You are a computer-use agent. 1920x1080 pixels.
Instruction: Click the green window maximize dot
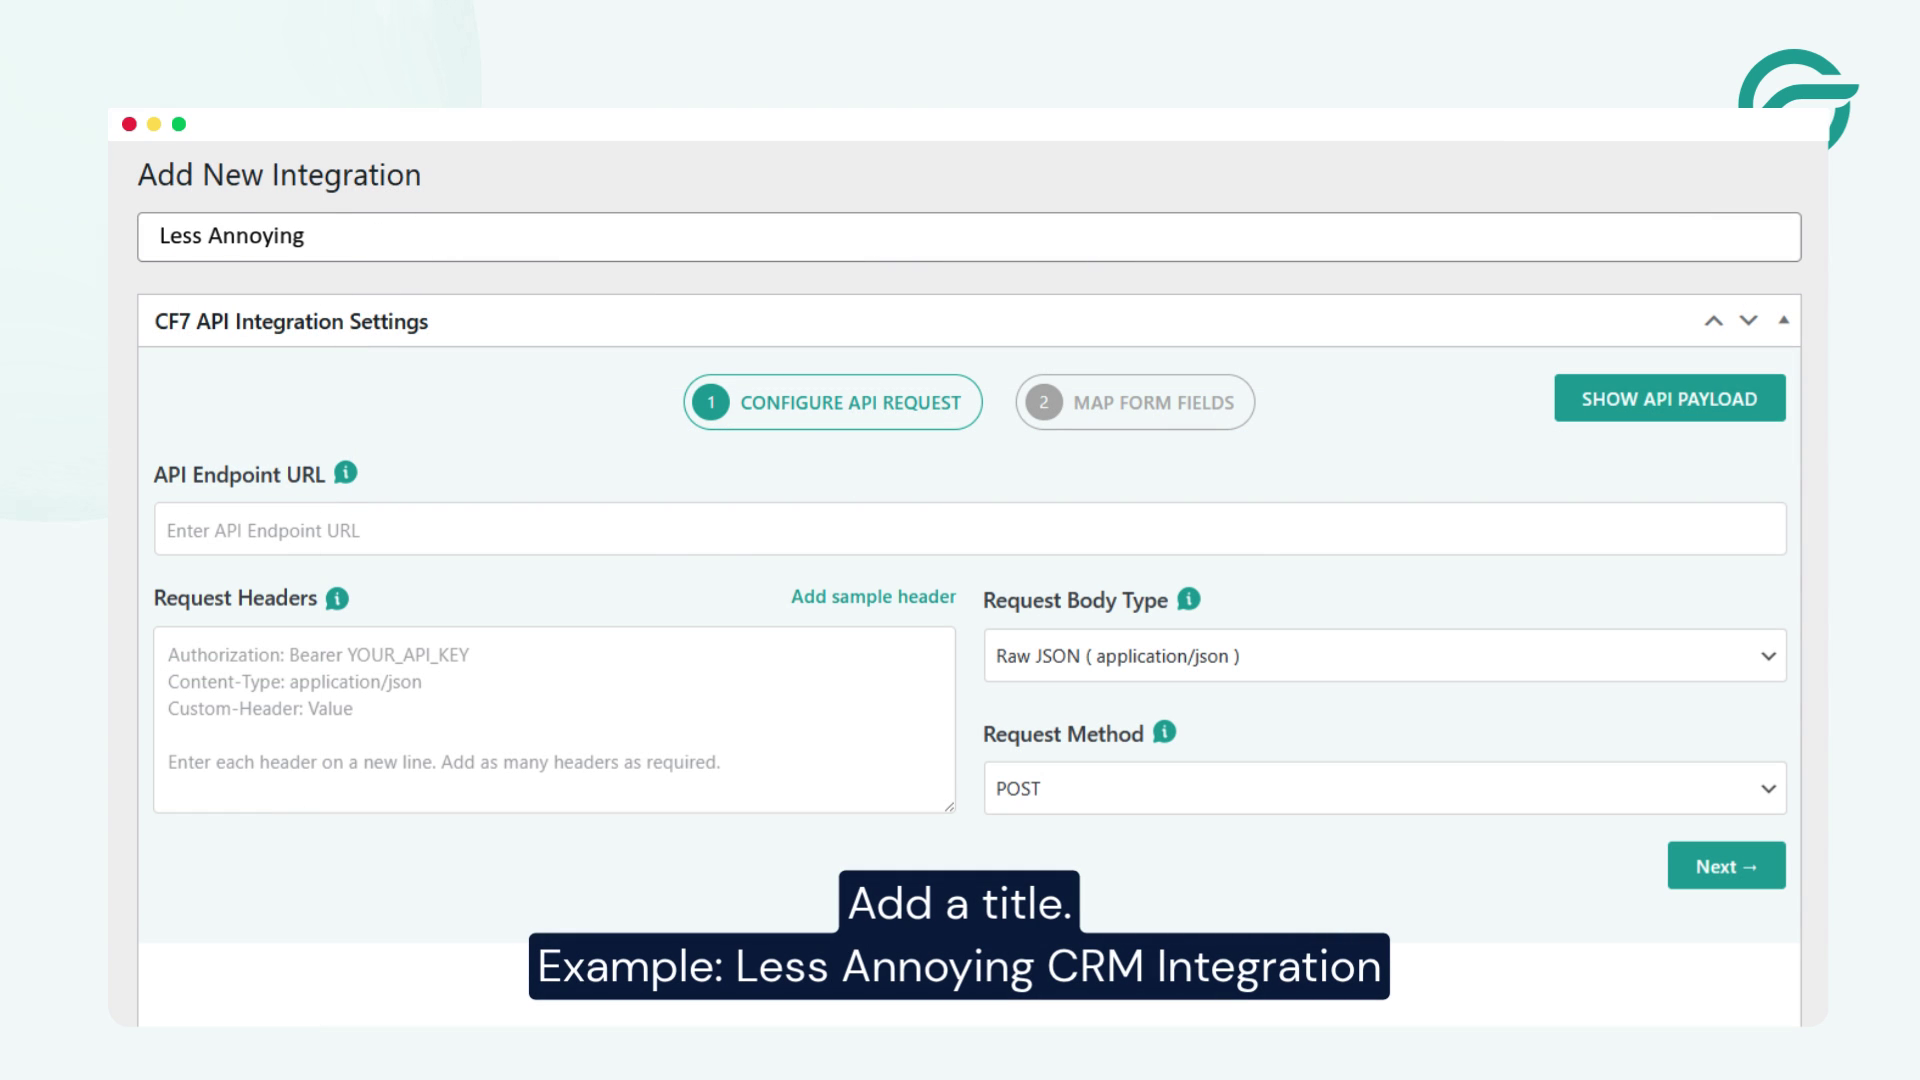tap(179, 124)
